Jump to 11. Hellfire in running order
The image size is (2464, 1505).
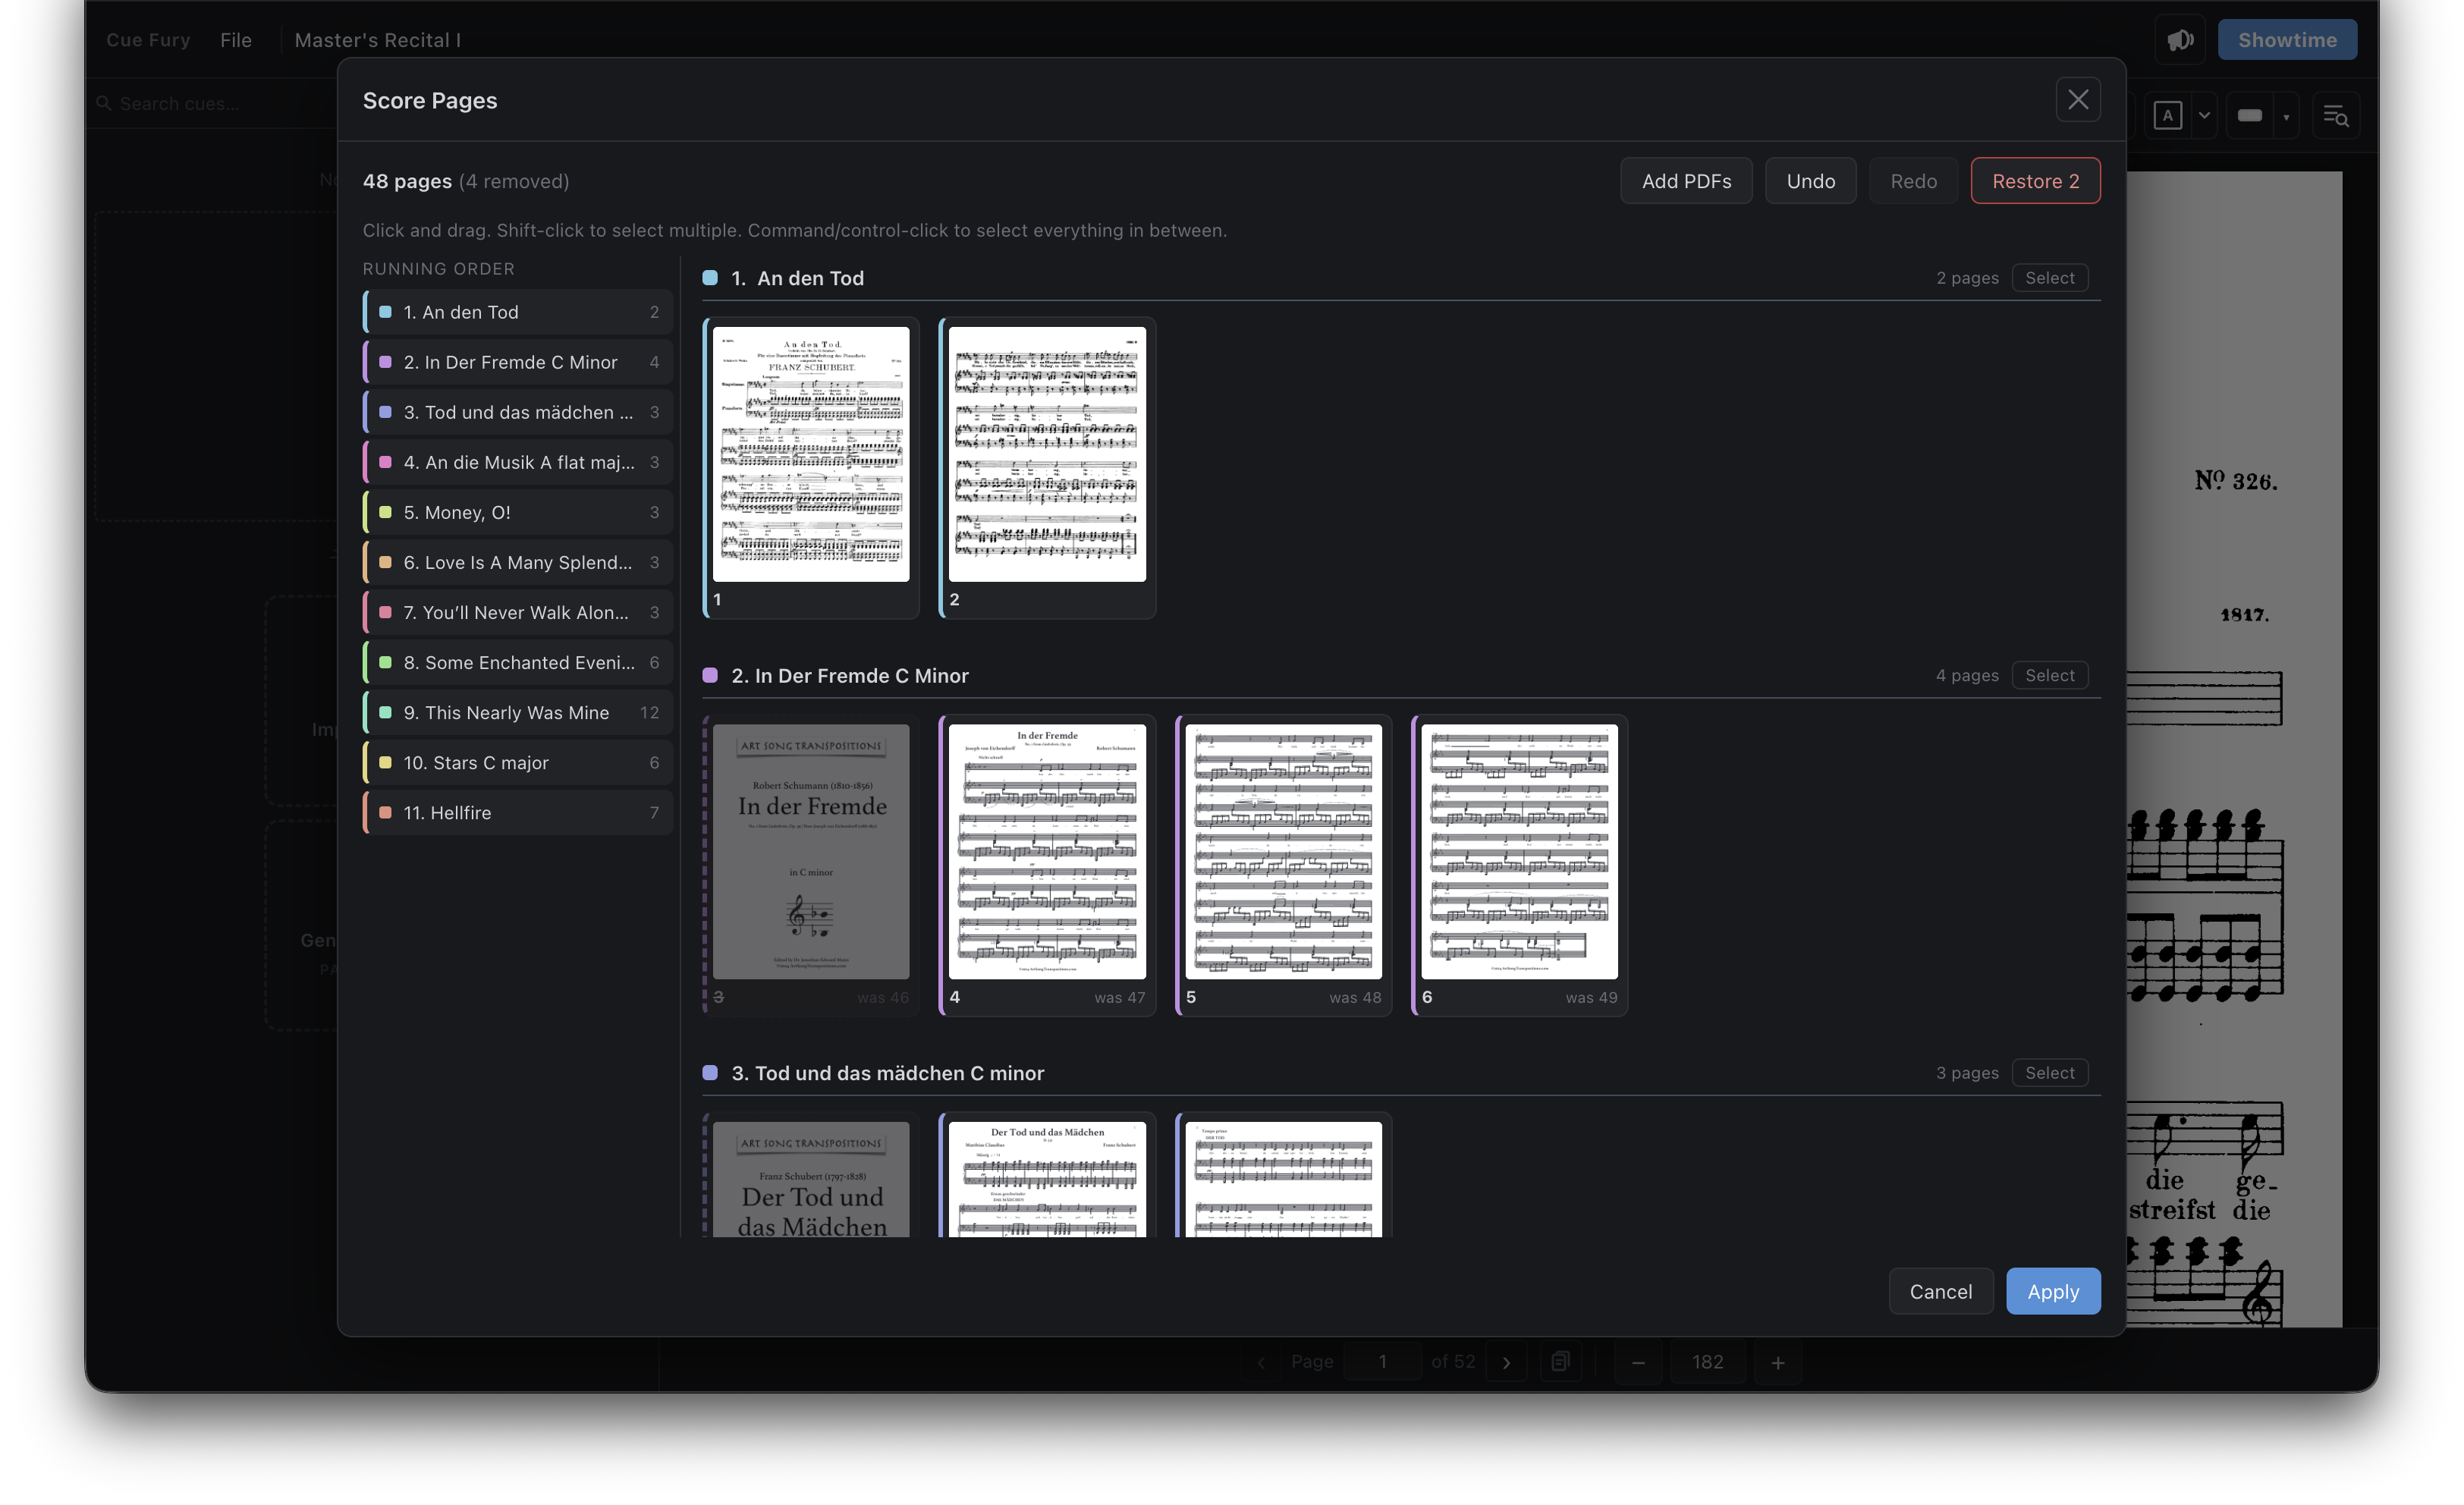click(x=517, y=812)
